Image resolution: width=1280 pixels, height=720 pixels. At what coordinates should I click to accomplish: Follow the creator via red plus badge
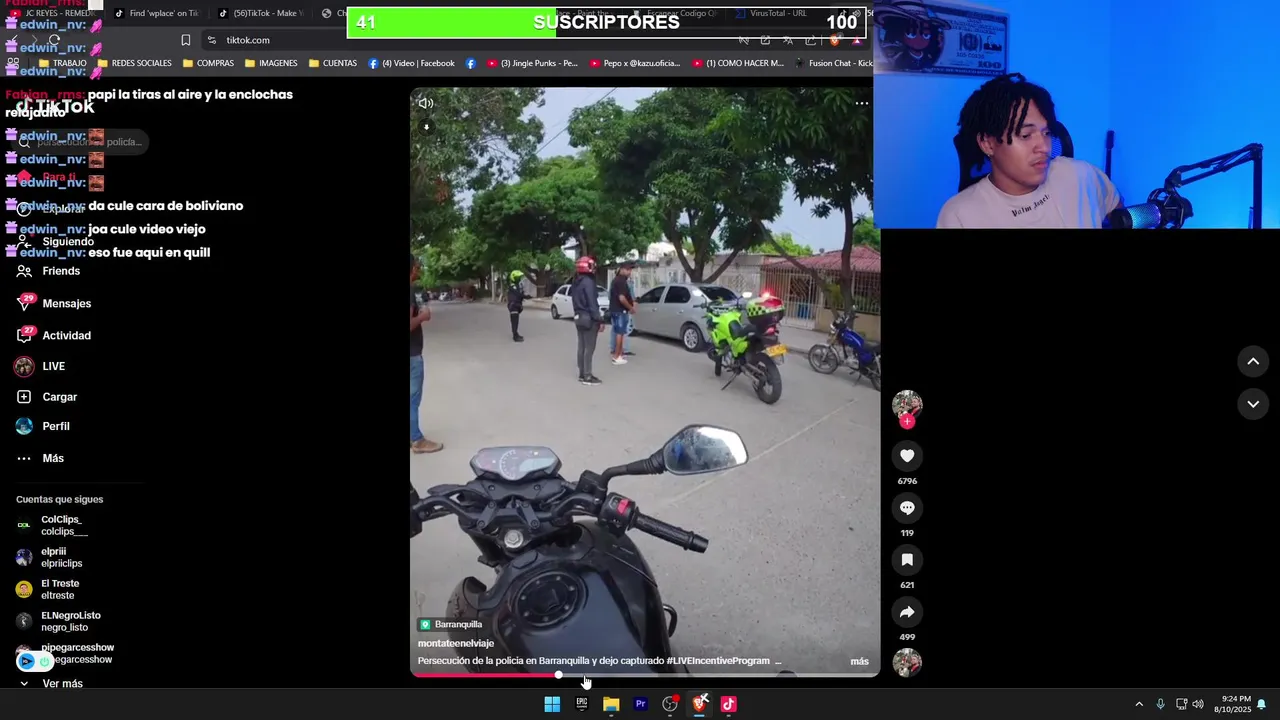[907, 421]
